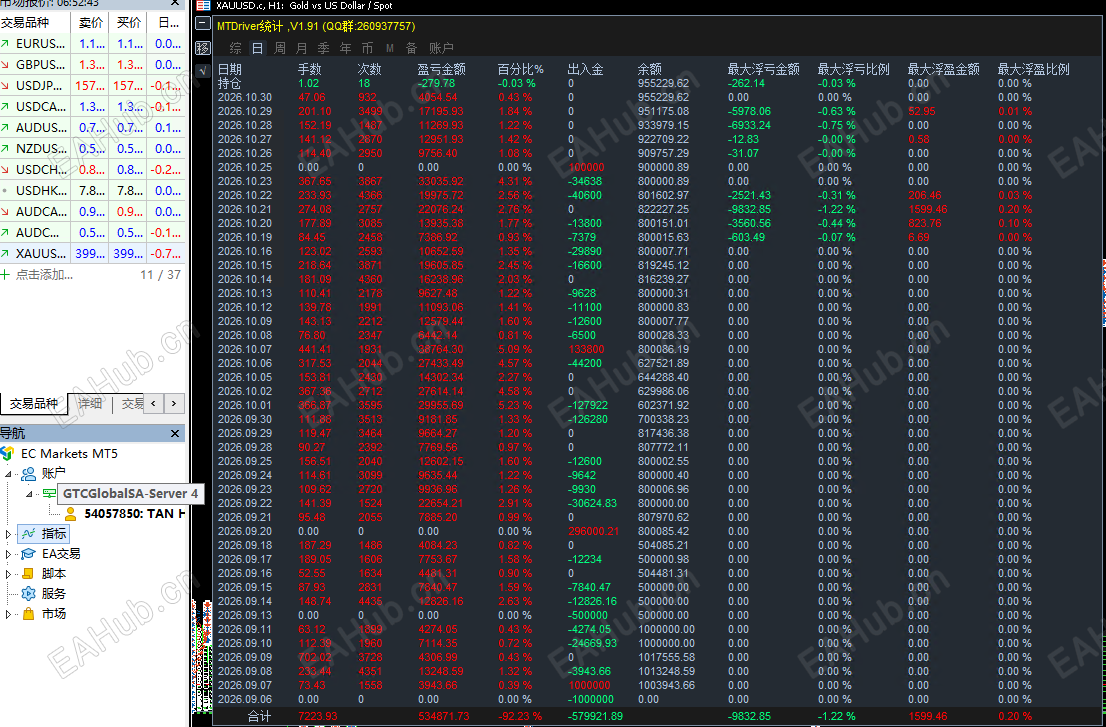Select the 账户 account statistics tab
The width and height of the screenshot is (1106, 727).
(x=441, y=48)
